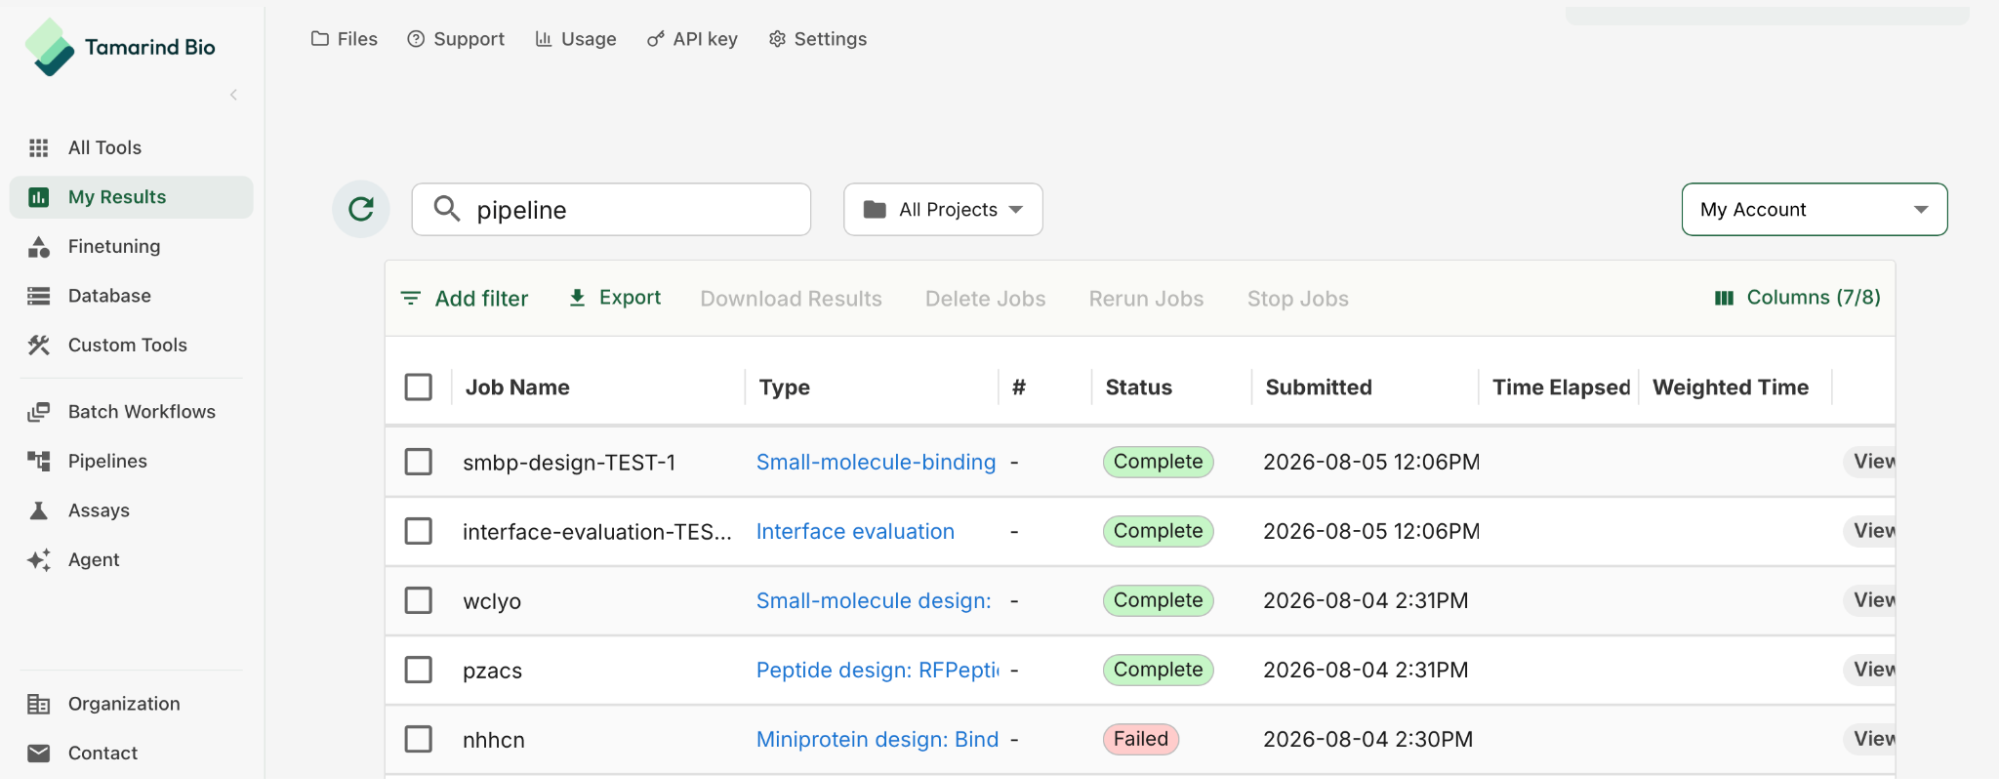The image size is (1999, 779).
Task: Click View for smbp-design-TEST-1 row
Action: (x=1870, y=461)
